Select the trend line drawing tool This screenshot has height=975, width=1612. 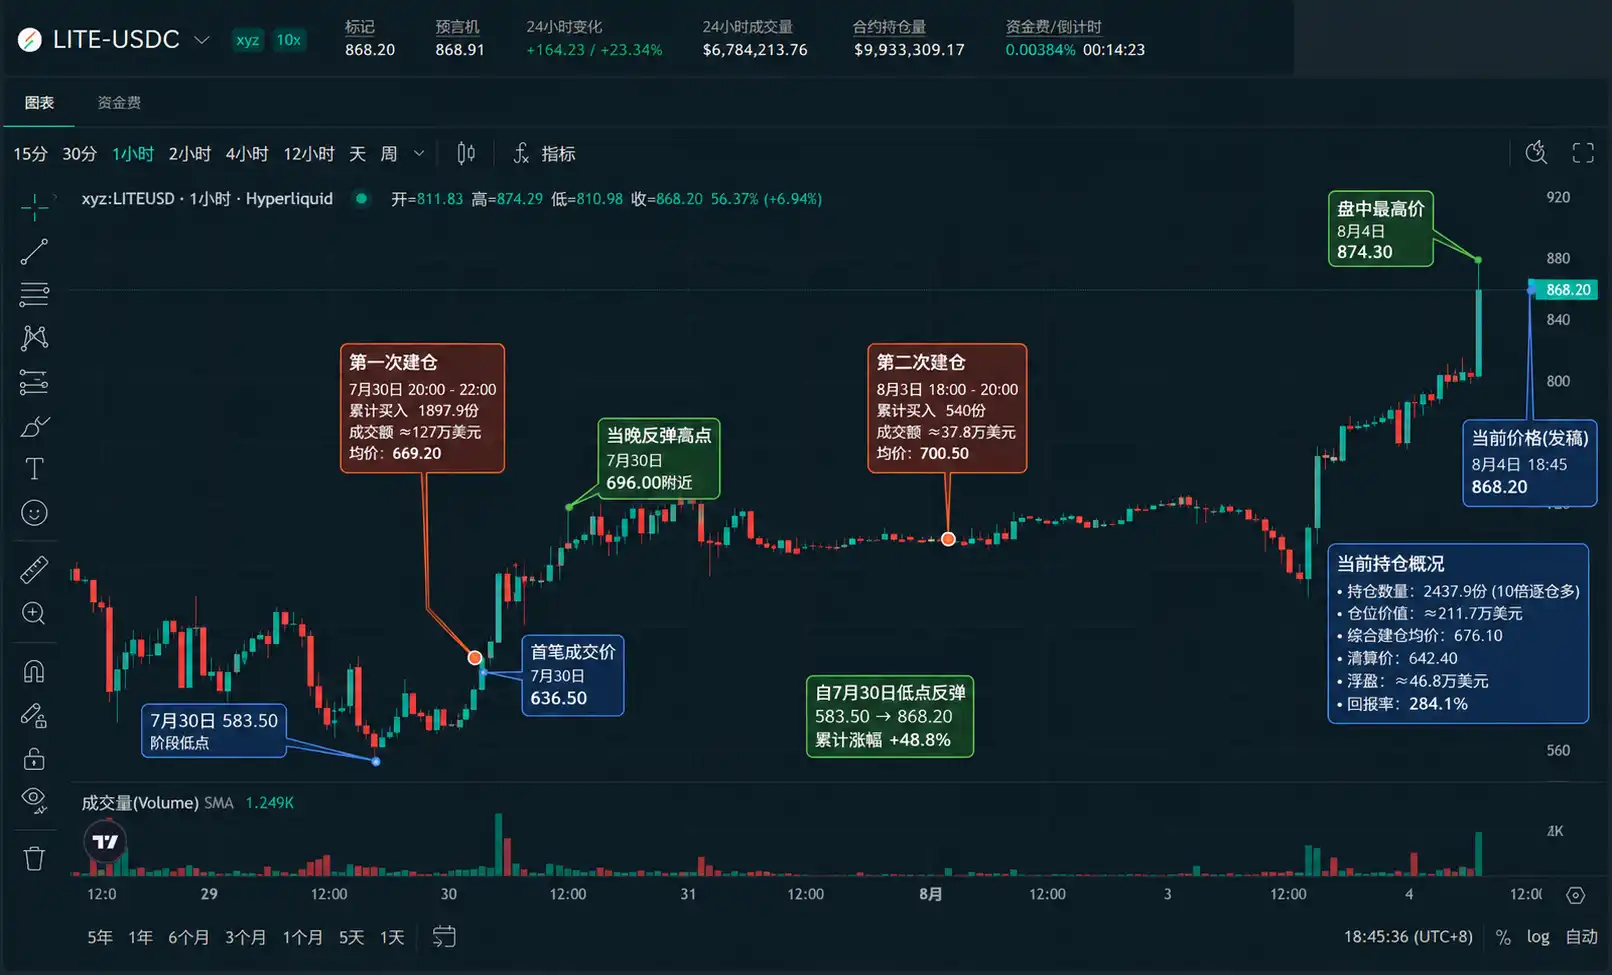(x=34, y=251)
